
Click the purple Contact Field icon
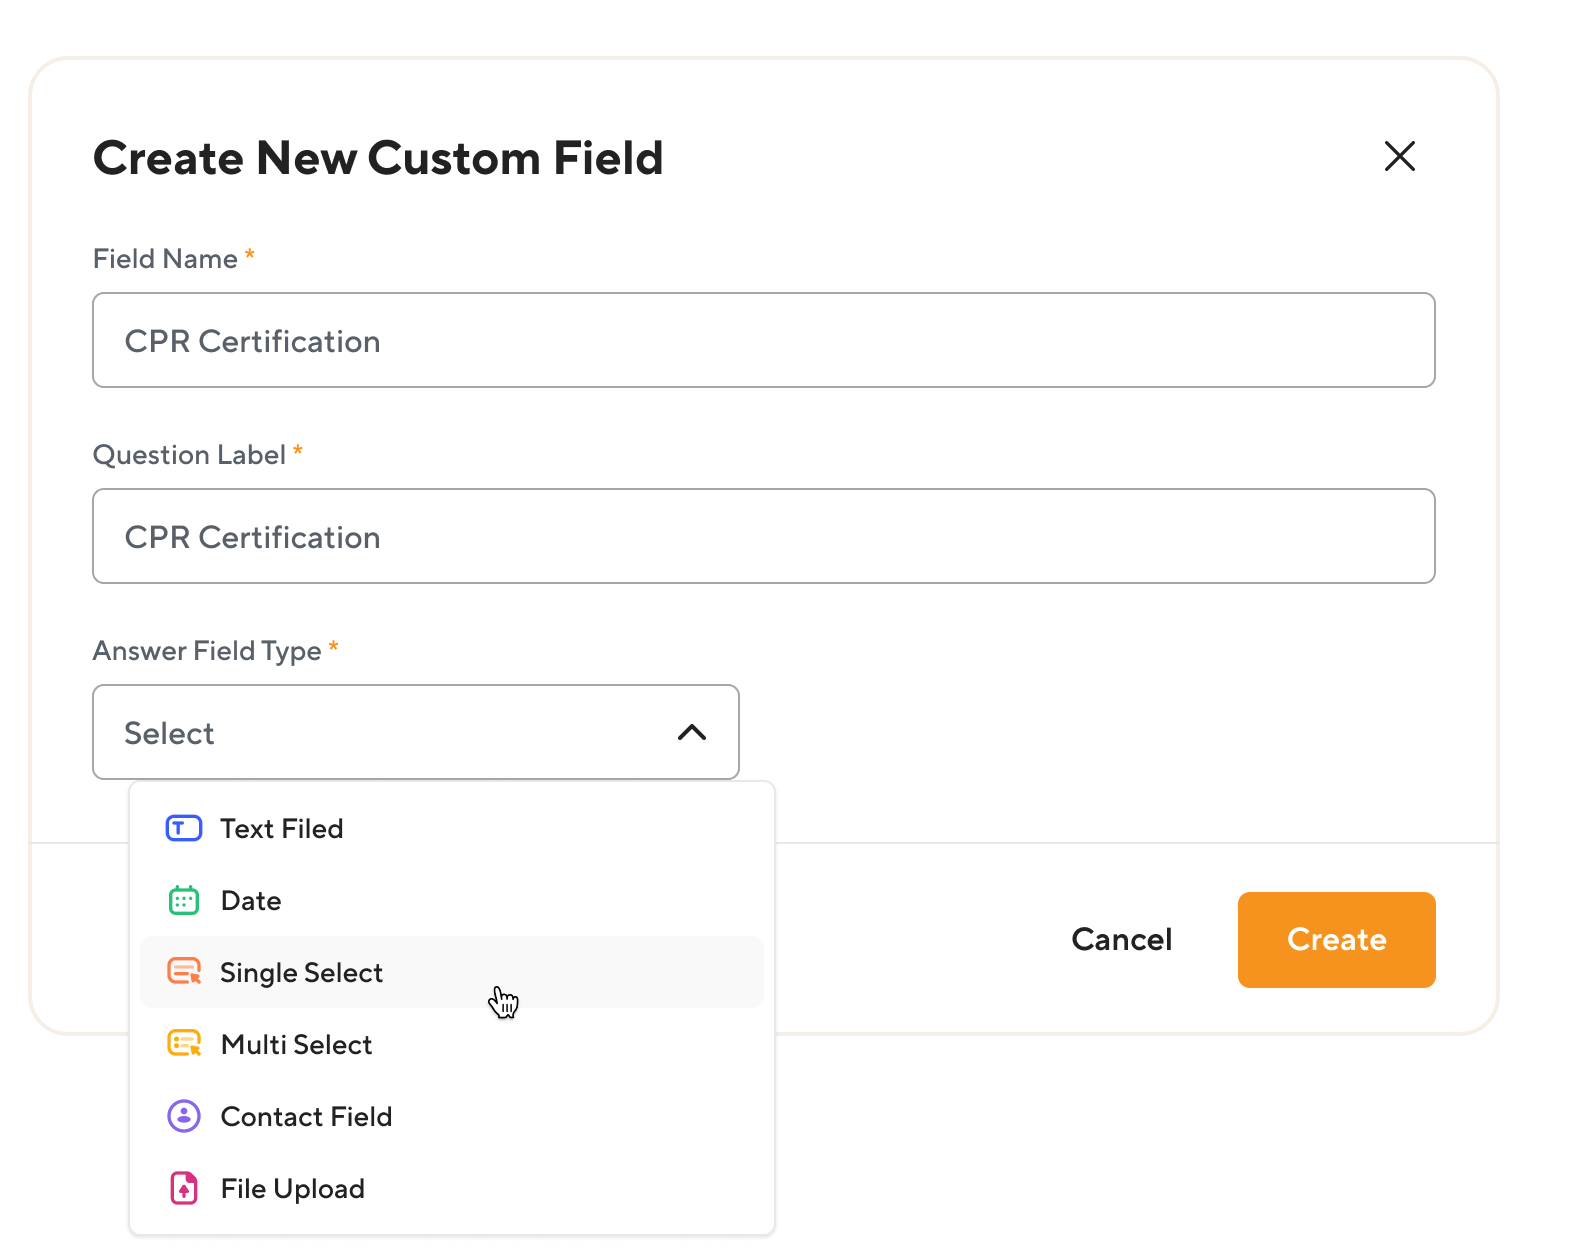[x=184, y=1116]
